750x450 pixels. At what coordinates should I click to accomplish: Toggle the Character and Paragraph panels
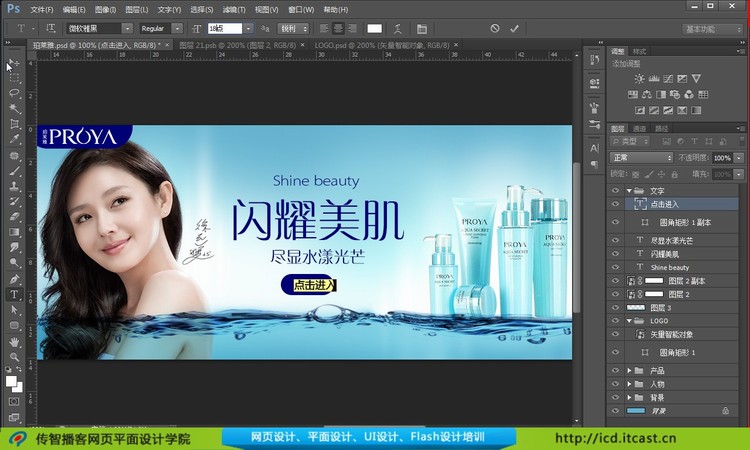421,29
